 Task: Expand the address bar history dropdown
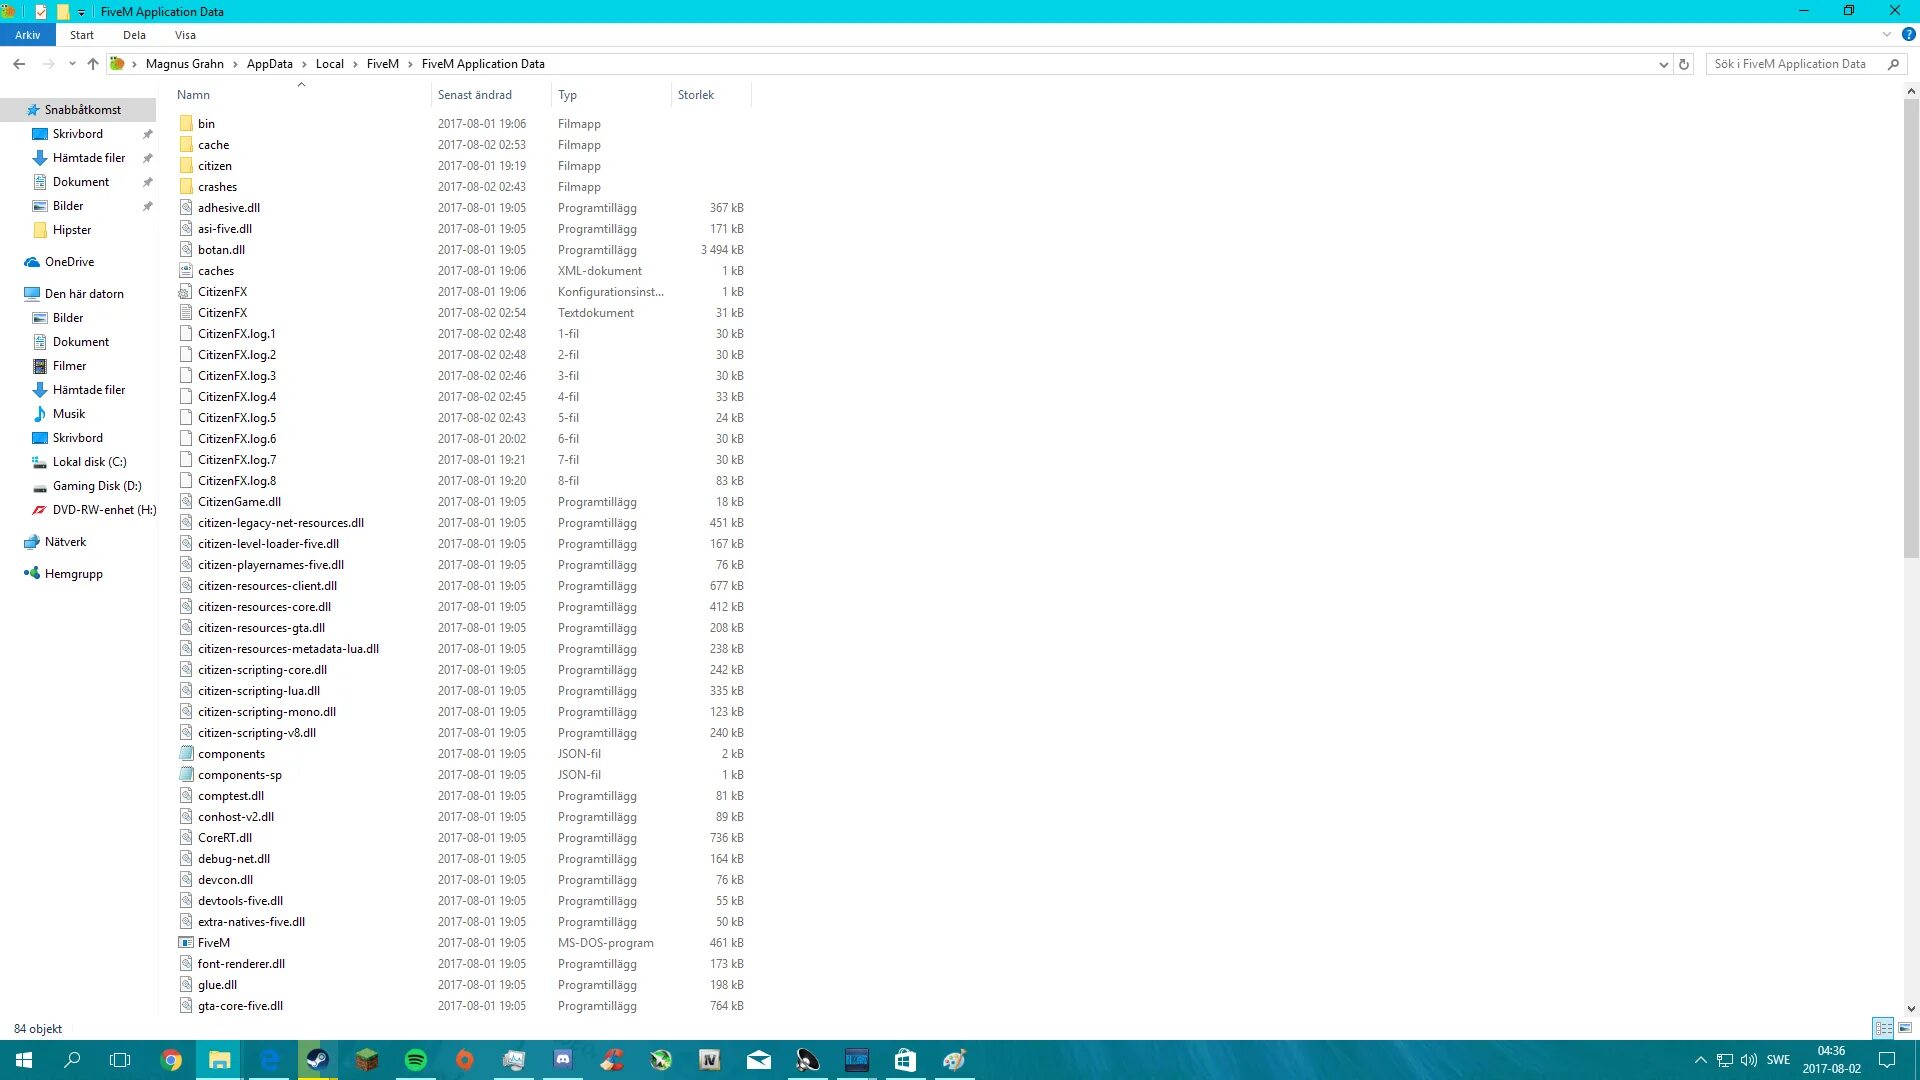pyautogui.click(x=1663, y=64)
